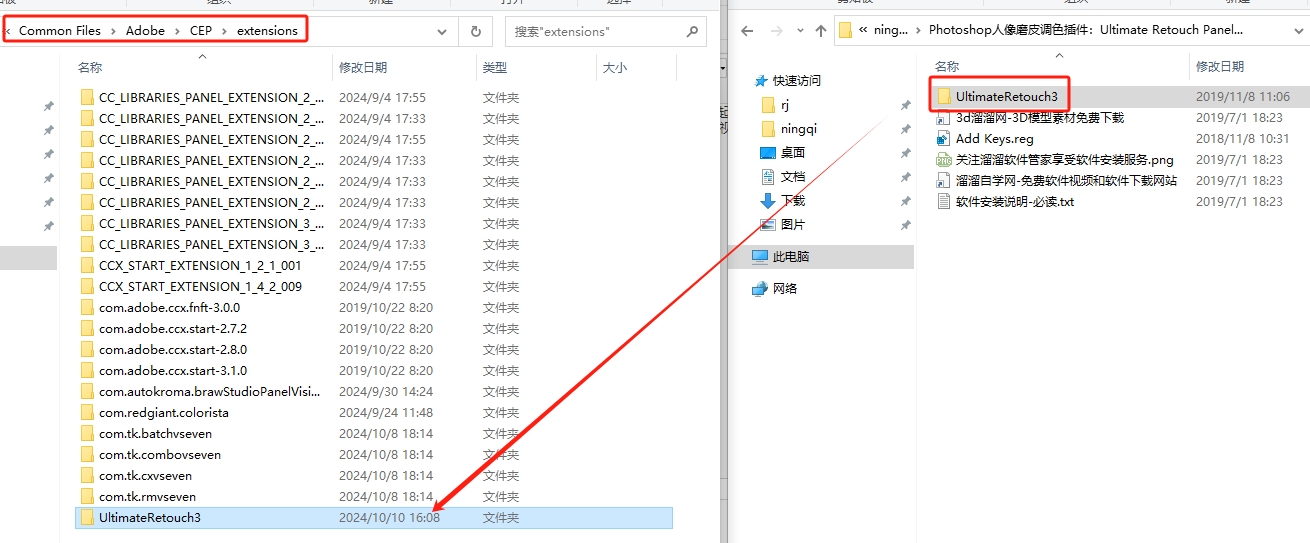Select the UltimateRetouch3 folder icon in extensions window
Viewport: 1310px width, 543px height.
[87, 517]
